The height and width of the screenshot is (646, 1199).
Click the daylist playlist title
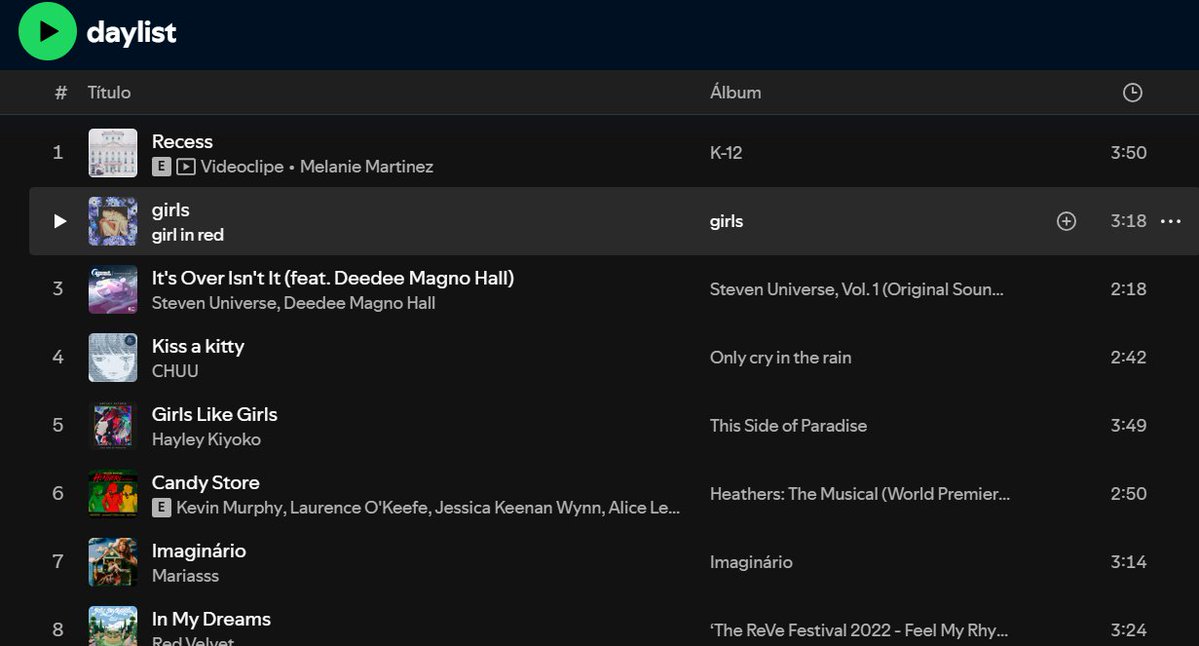click(x=132, y=32)
